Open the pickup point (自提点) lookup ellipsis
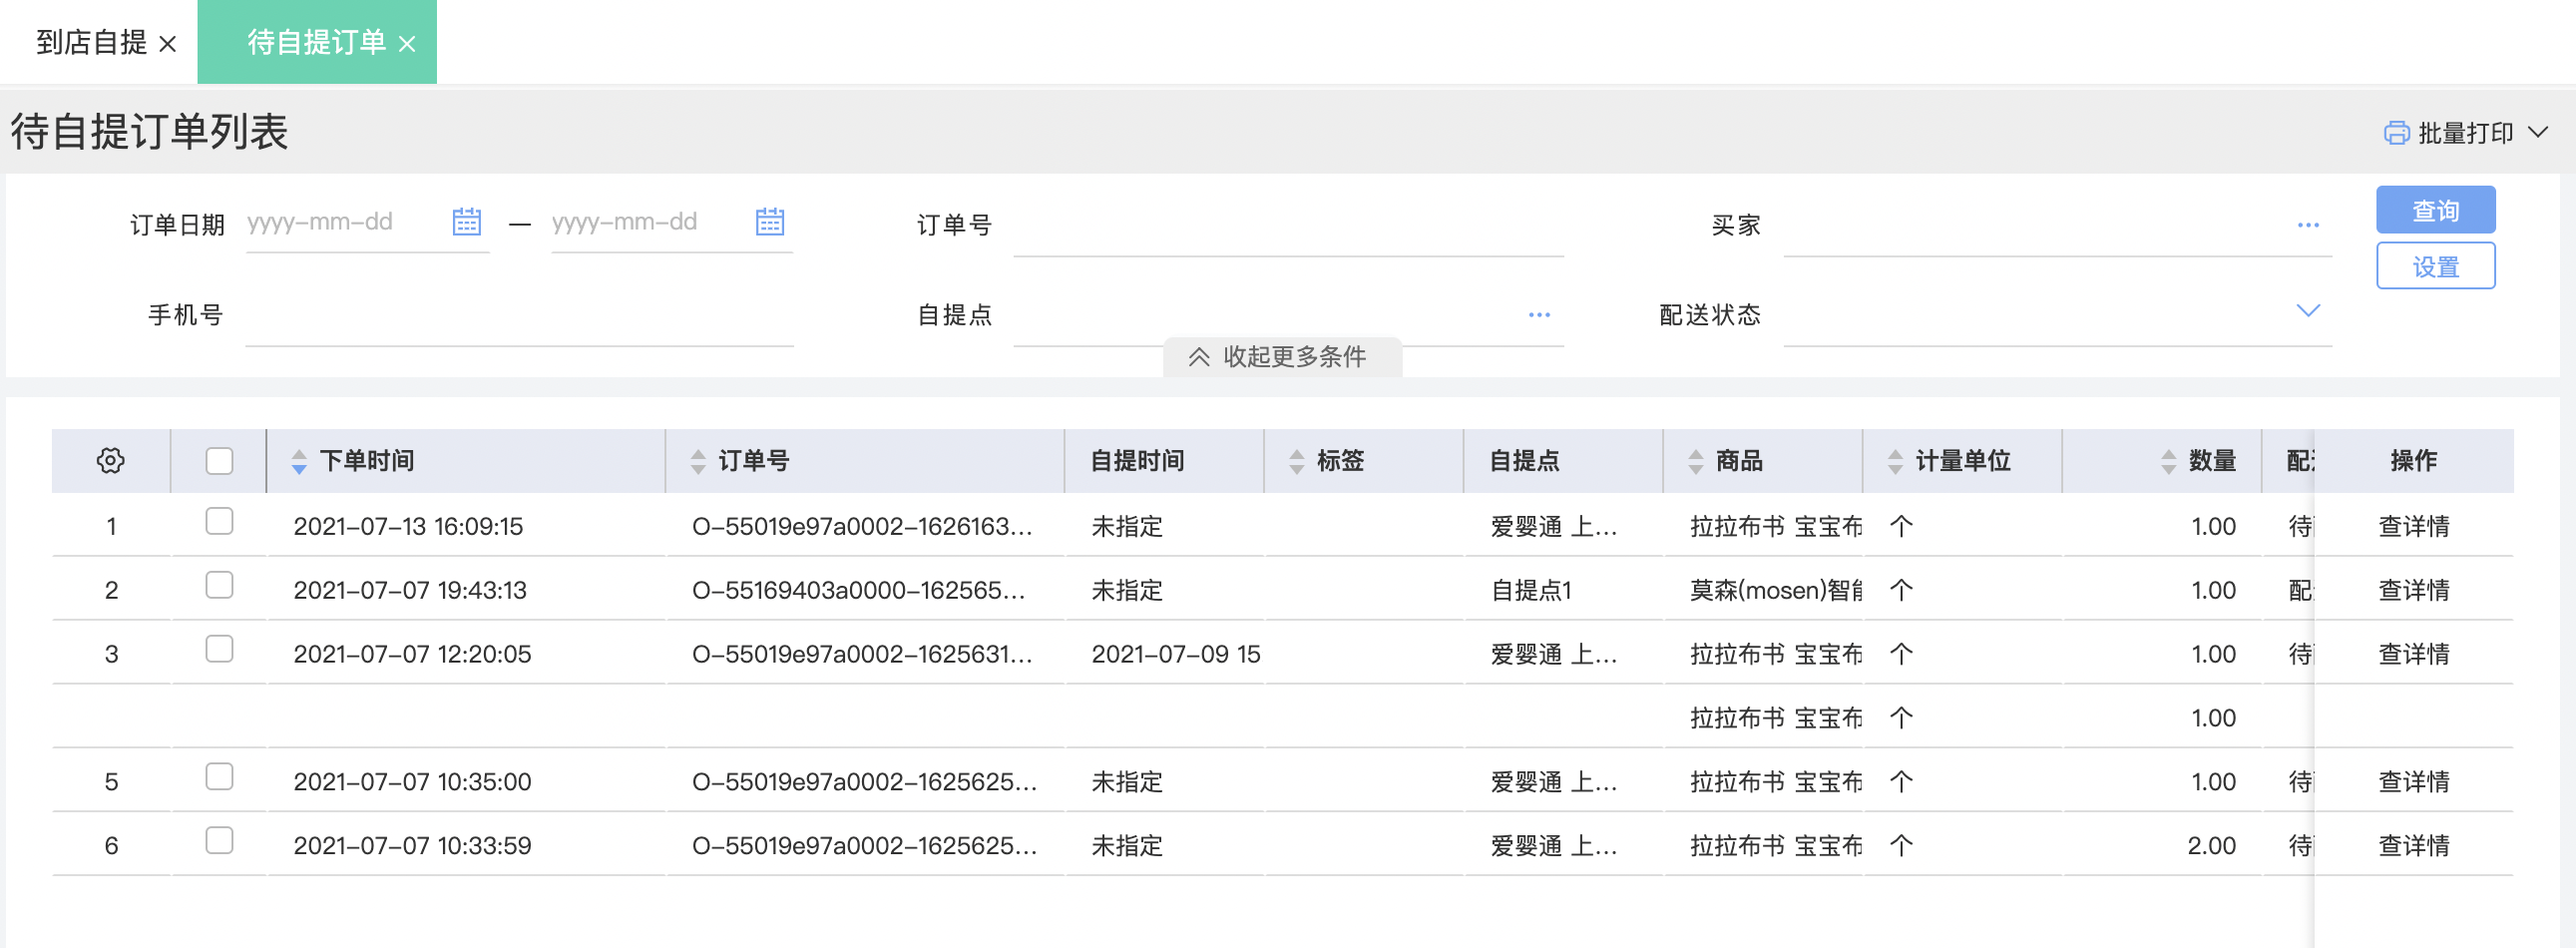The image size is (2576, 948). [x=1539, y=315]
